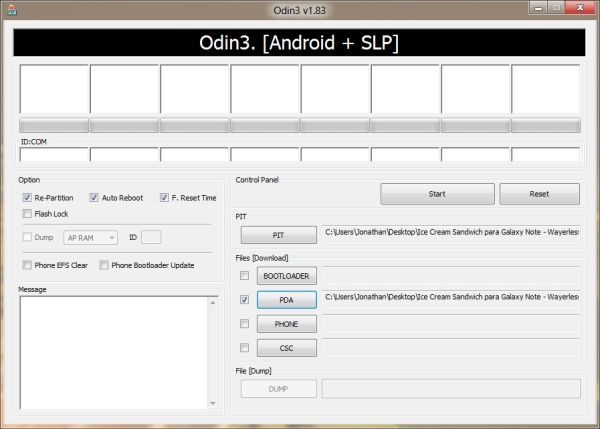Click the PIT file path field
The height and width of the screenshot is (429, 600).
[451, 234]
